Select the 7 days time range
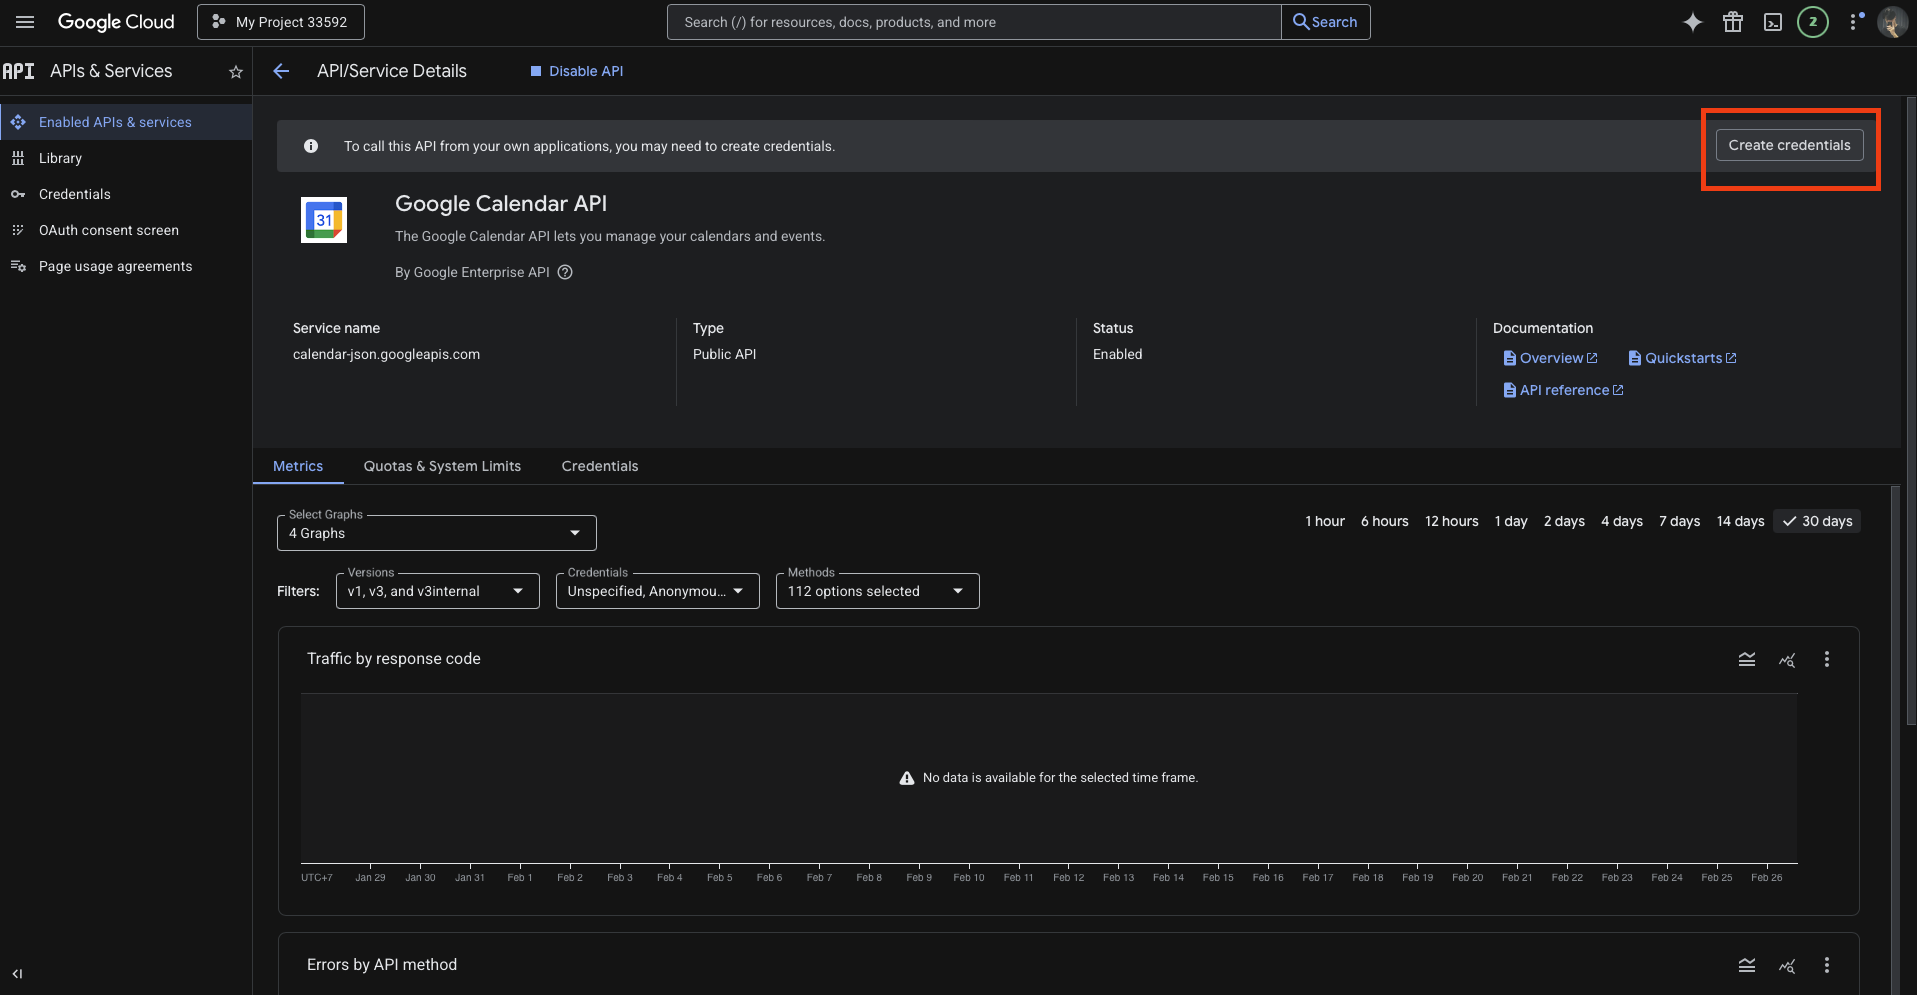1917x995 pixels. coord(1679,521)
